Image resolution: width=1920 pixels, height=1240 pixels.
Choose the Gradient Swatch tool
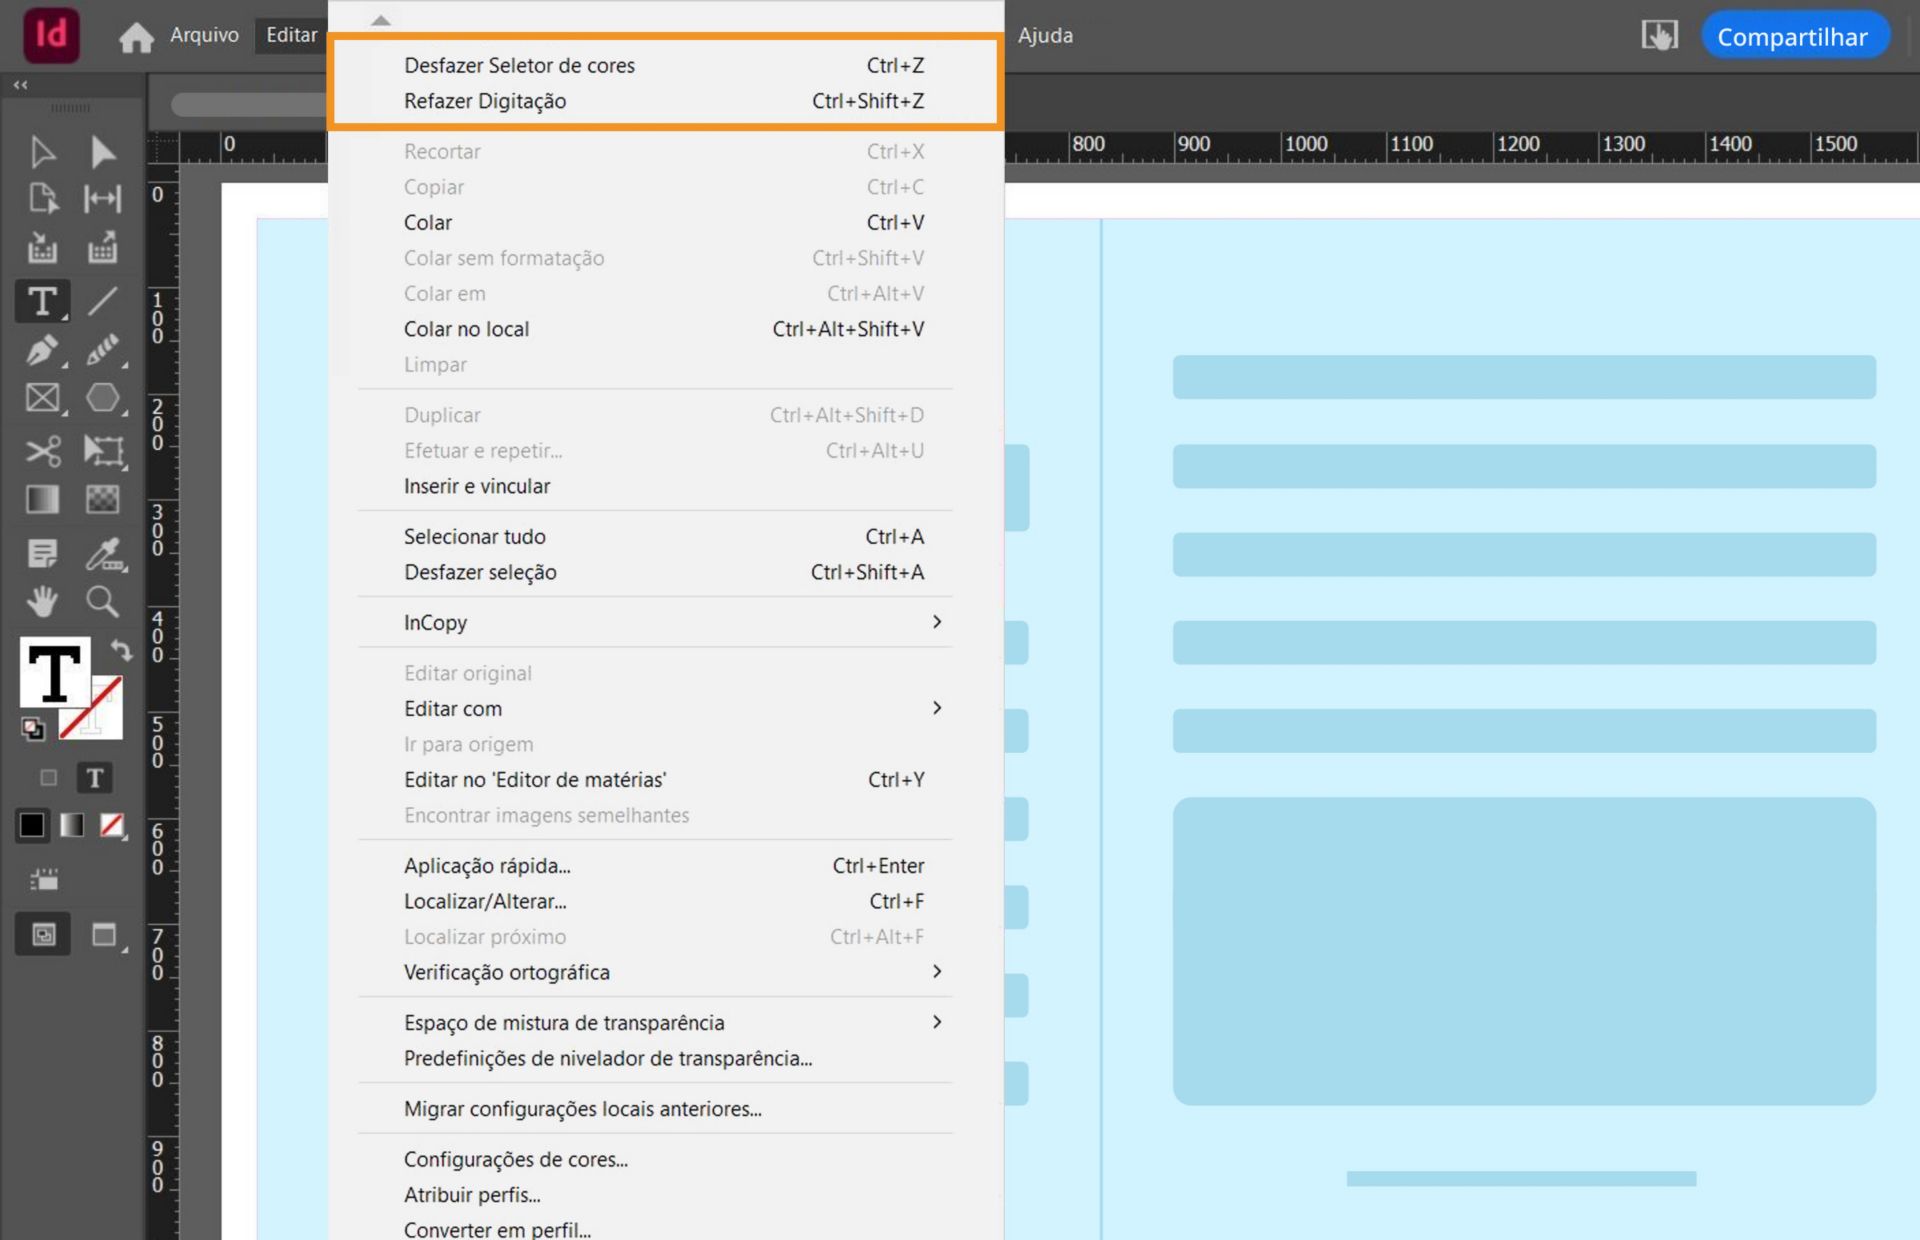tap(42, 499)
